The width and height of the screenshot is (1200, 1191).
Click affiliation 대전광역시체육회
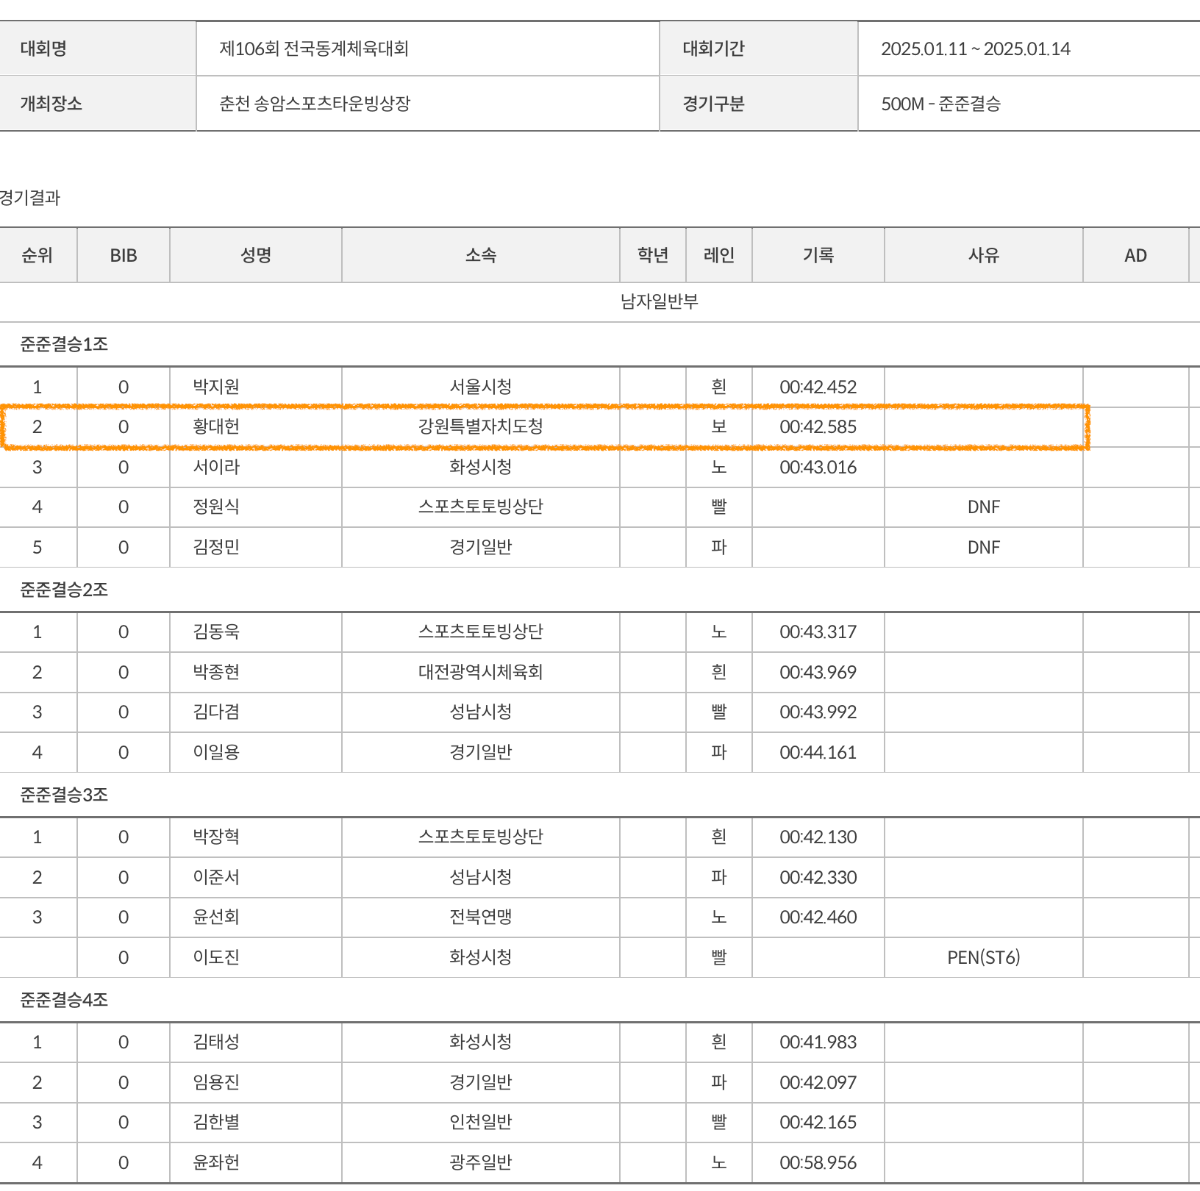pyautogui.click(x=480, y=672)
